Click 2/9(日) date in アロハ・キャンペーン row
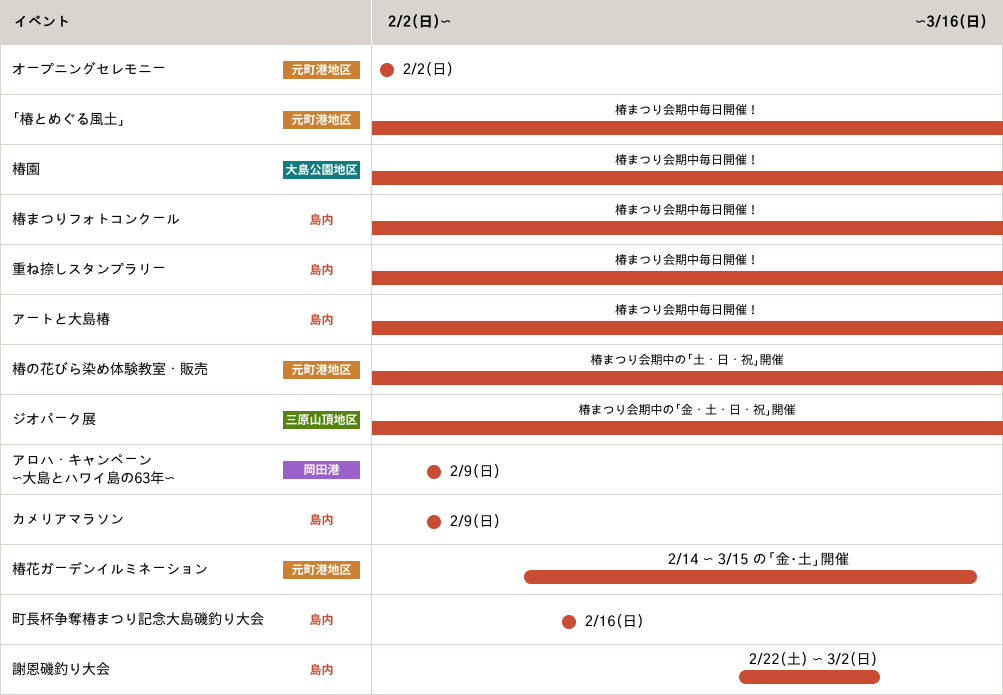Screen dimensions: 1003x695 tap(475, 471)
